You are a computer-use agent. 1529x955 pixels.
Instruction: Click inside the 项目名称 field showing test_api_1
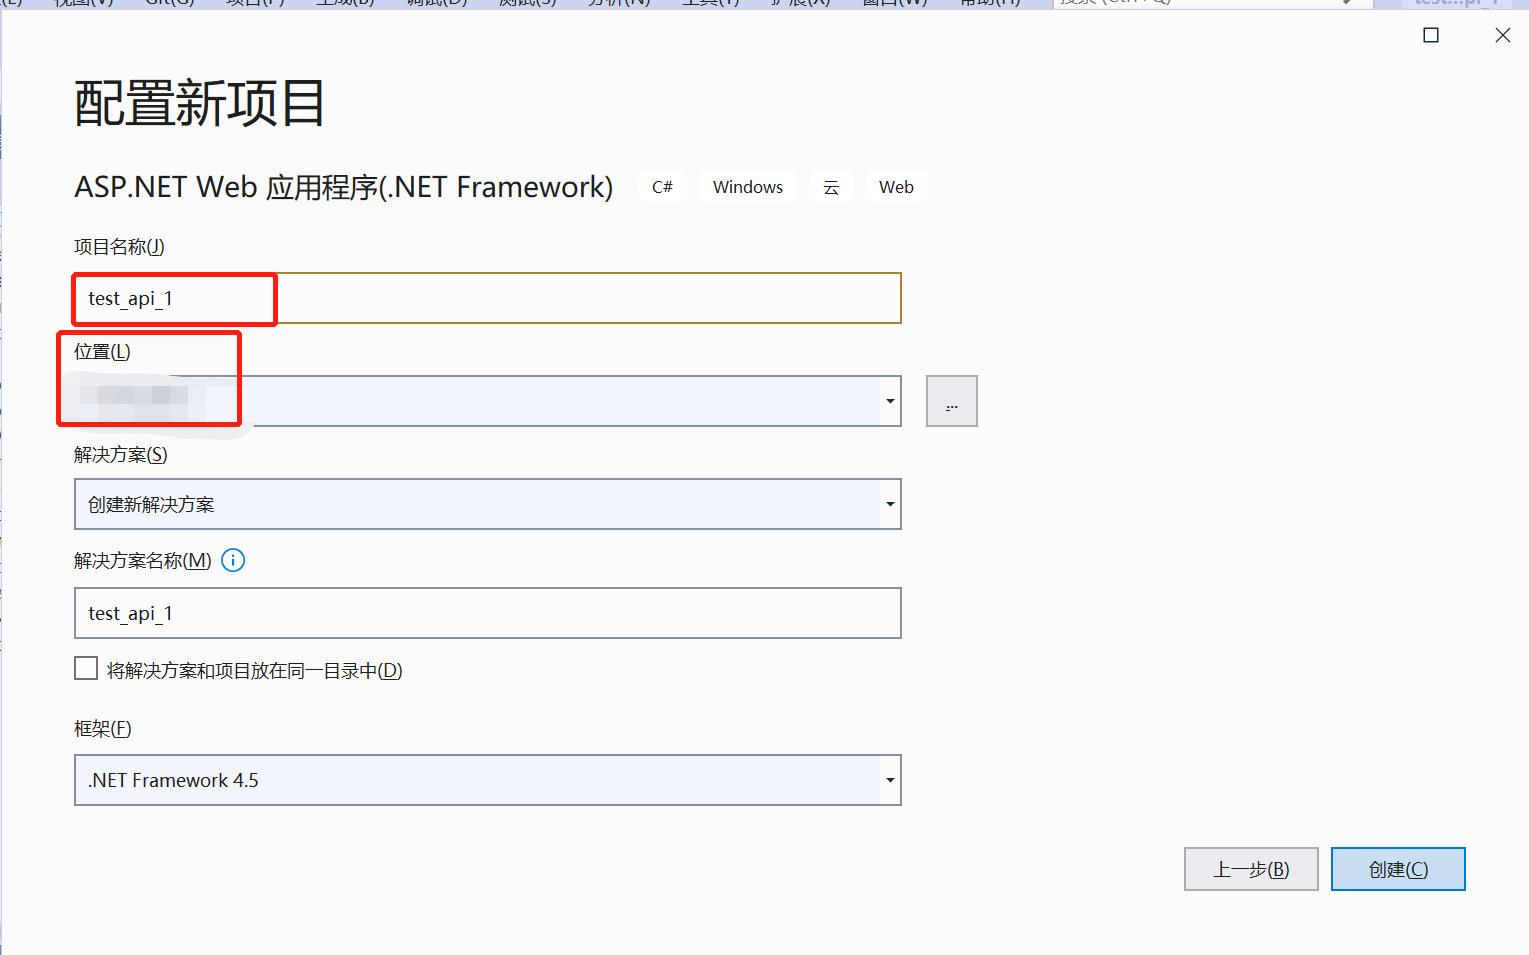(x=400, y=298)
